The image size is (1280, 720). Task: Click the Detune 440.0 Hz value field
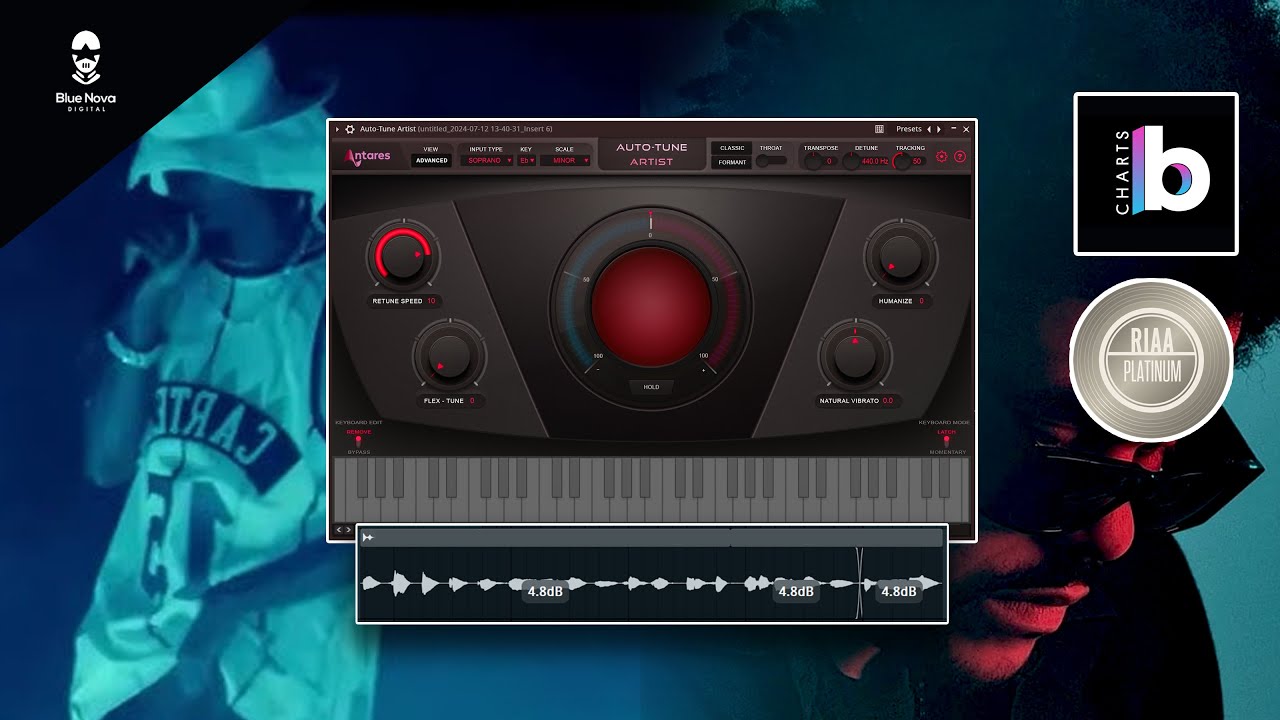[x=875, y=161]
